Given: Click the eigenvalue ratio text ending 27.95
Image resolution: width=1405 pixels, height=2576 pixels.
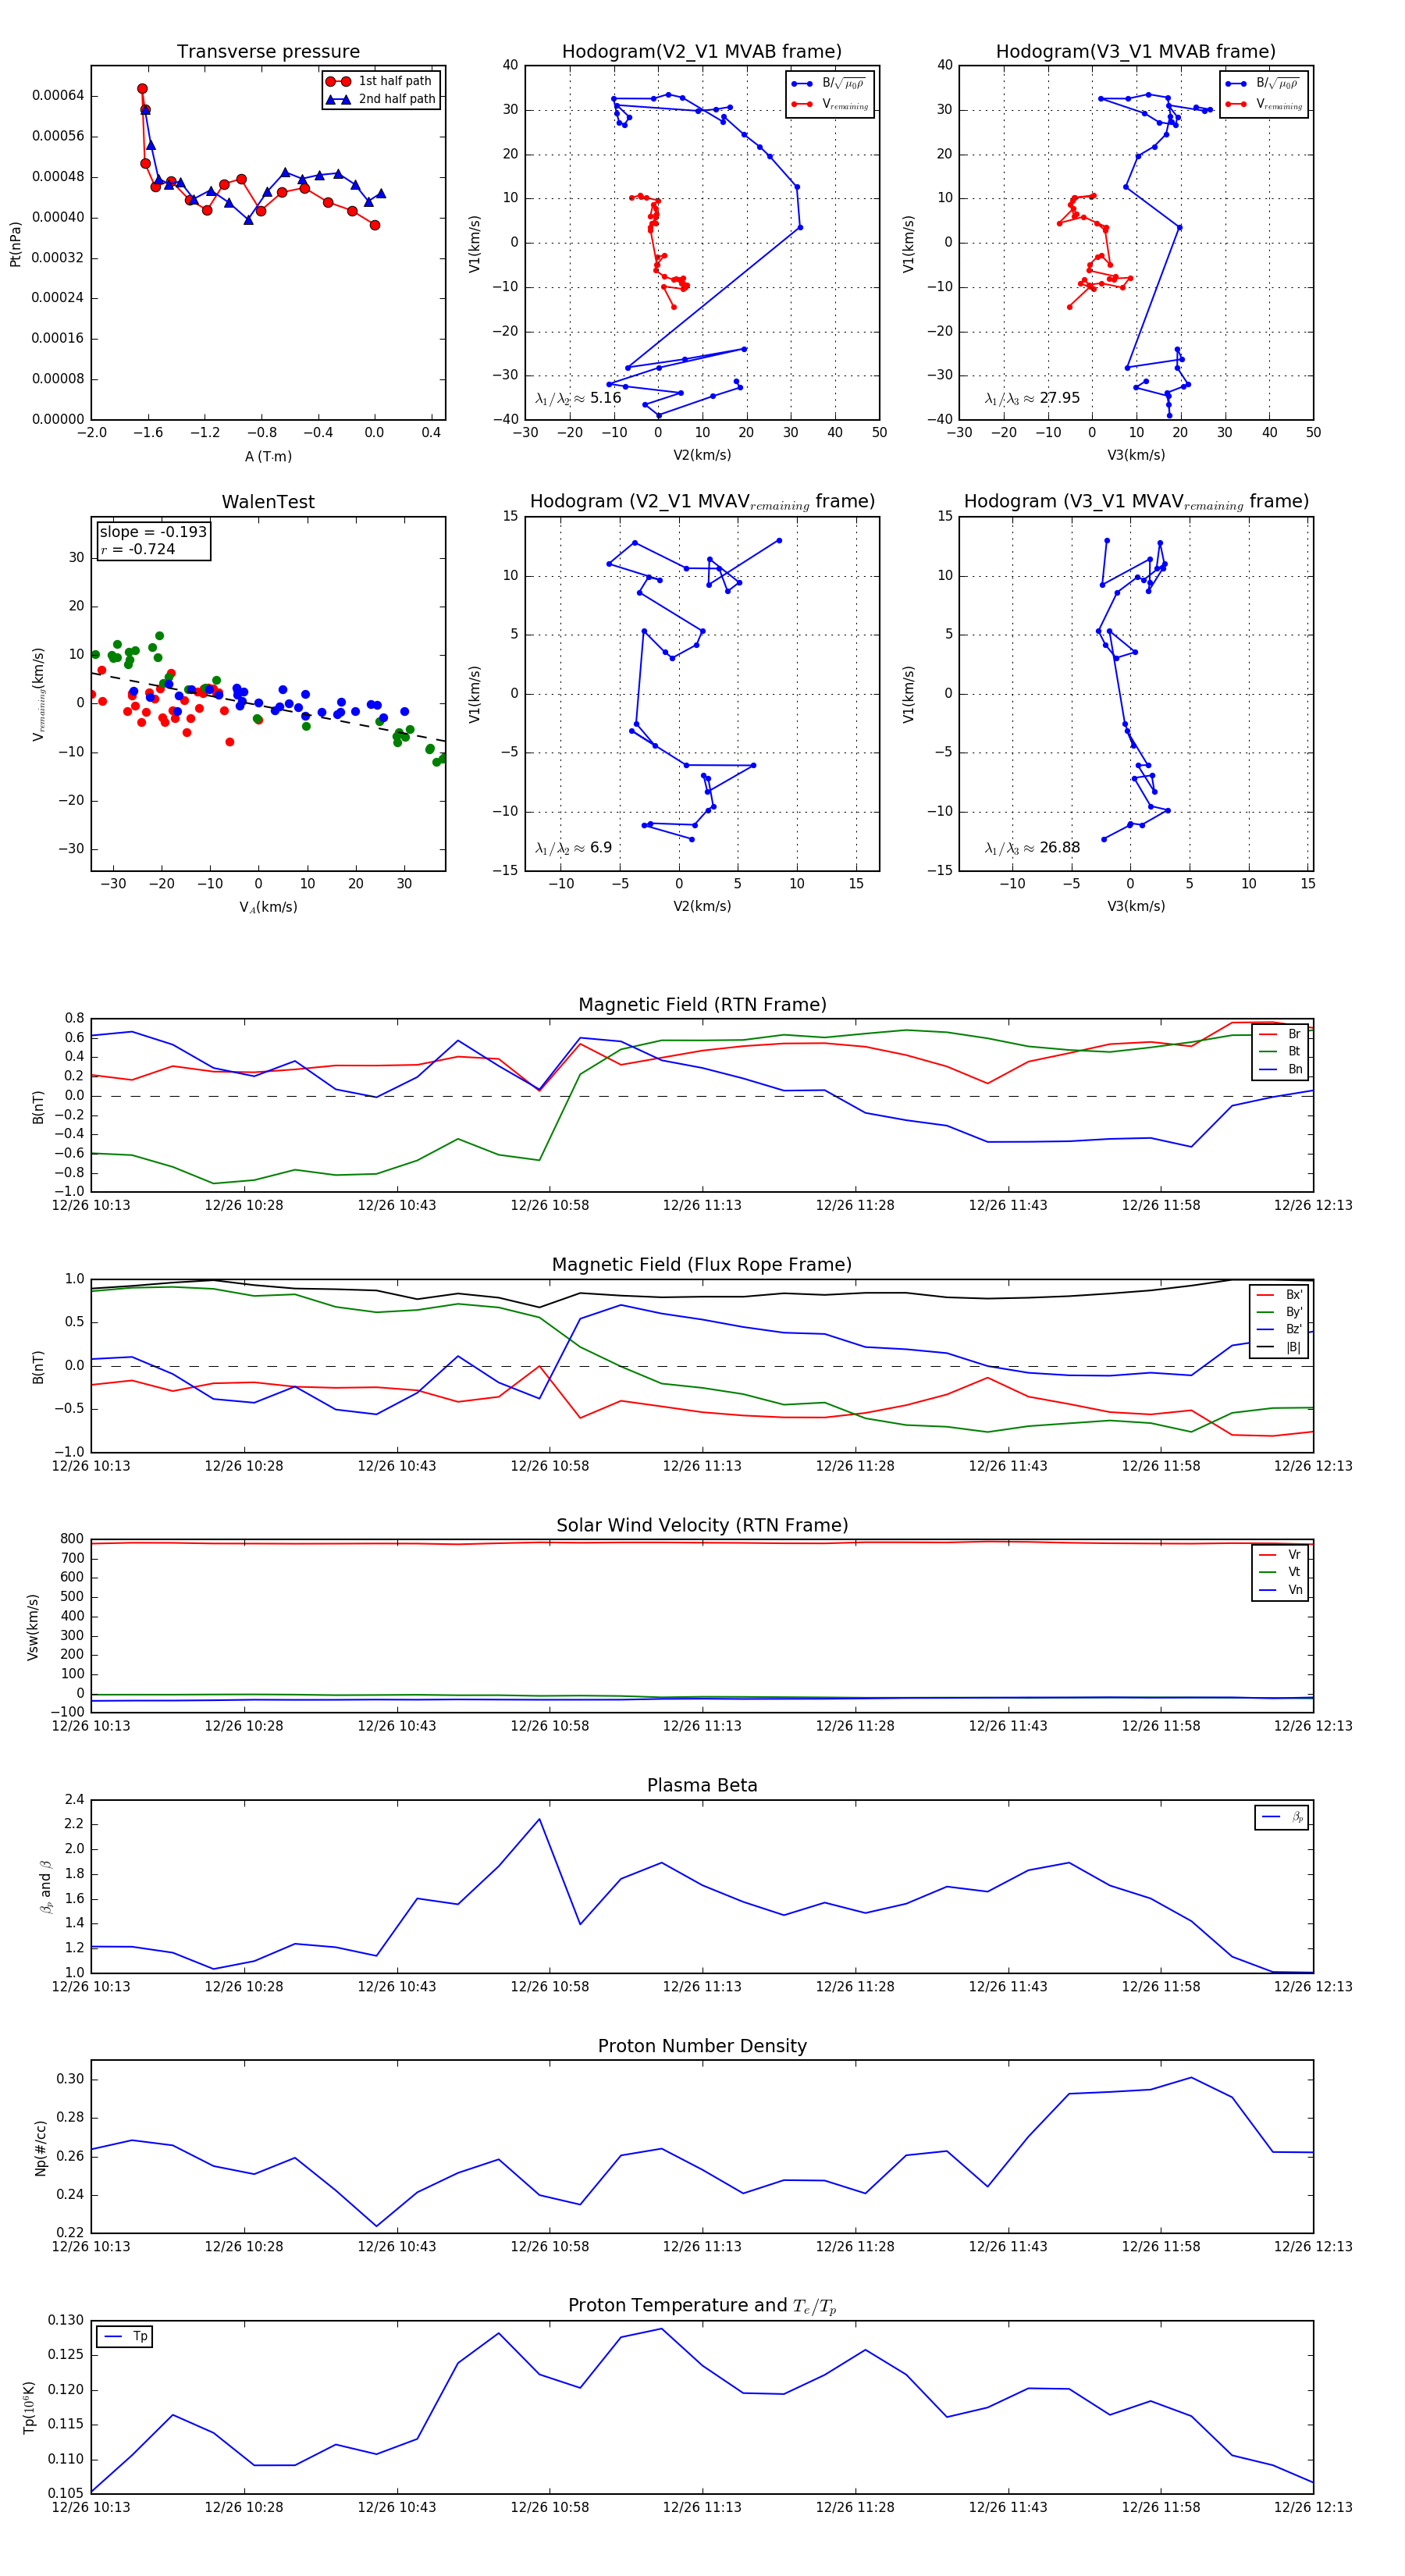Looking at the screenshot, I should click(1032, 398).
